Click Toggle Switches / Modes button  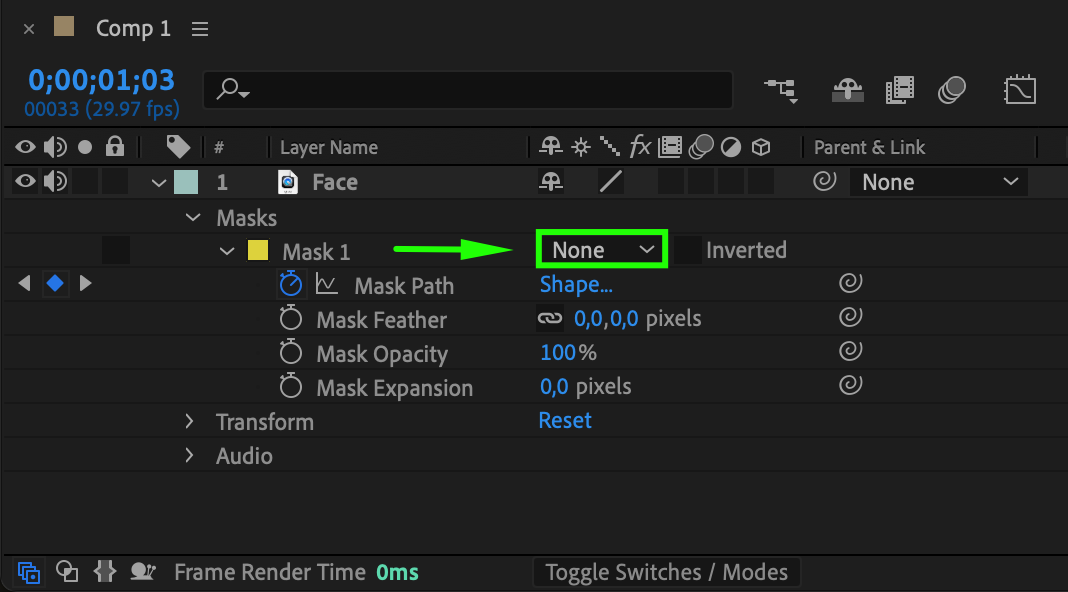coord(666,572)
